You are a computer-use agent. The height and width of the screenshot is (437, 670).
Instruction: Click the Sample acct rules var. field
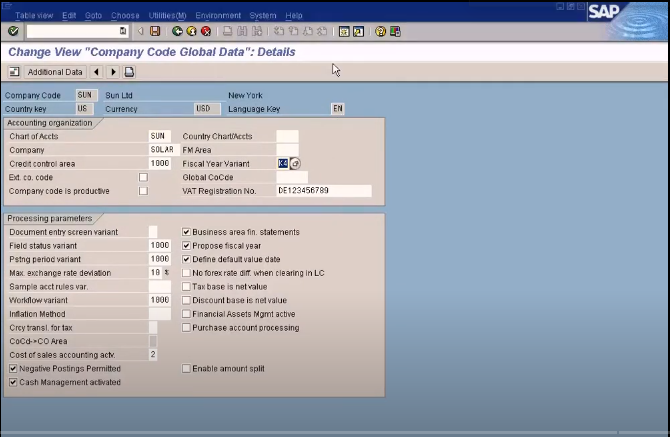click(x=160, y=287)
